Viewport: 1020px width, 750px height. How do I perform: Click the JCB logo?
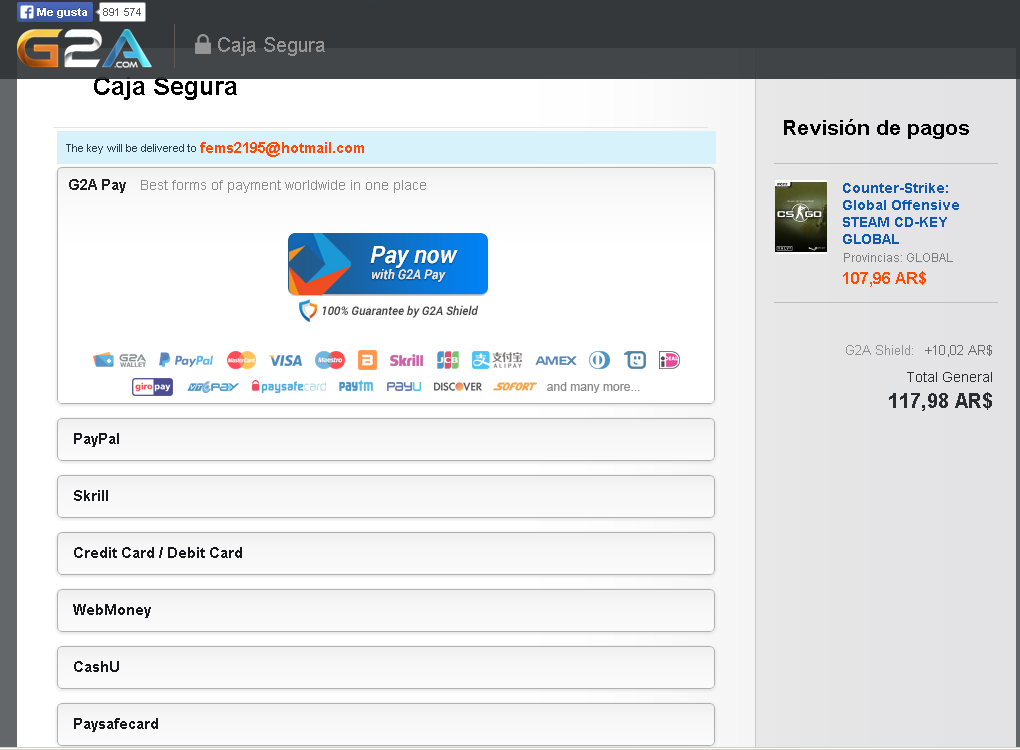448,360
